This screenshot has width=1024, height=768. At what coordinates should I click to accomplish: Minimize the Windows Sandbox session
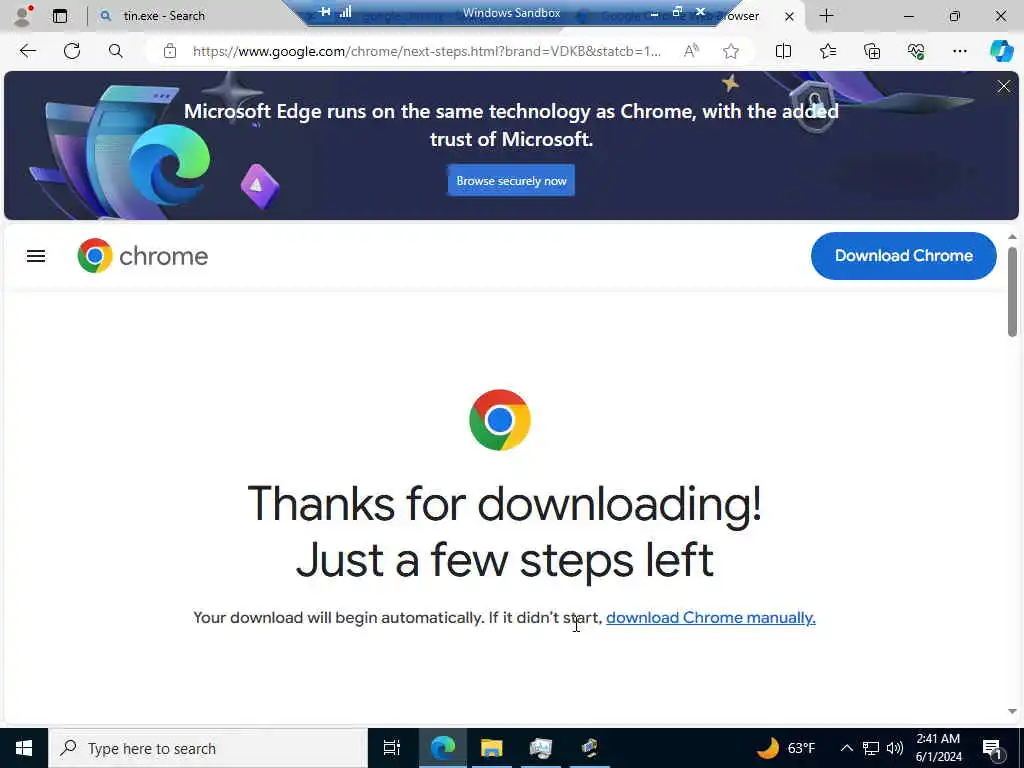point(654,12)
